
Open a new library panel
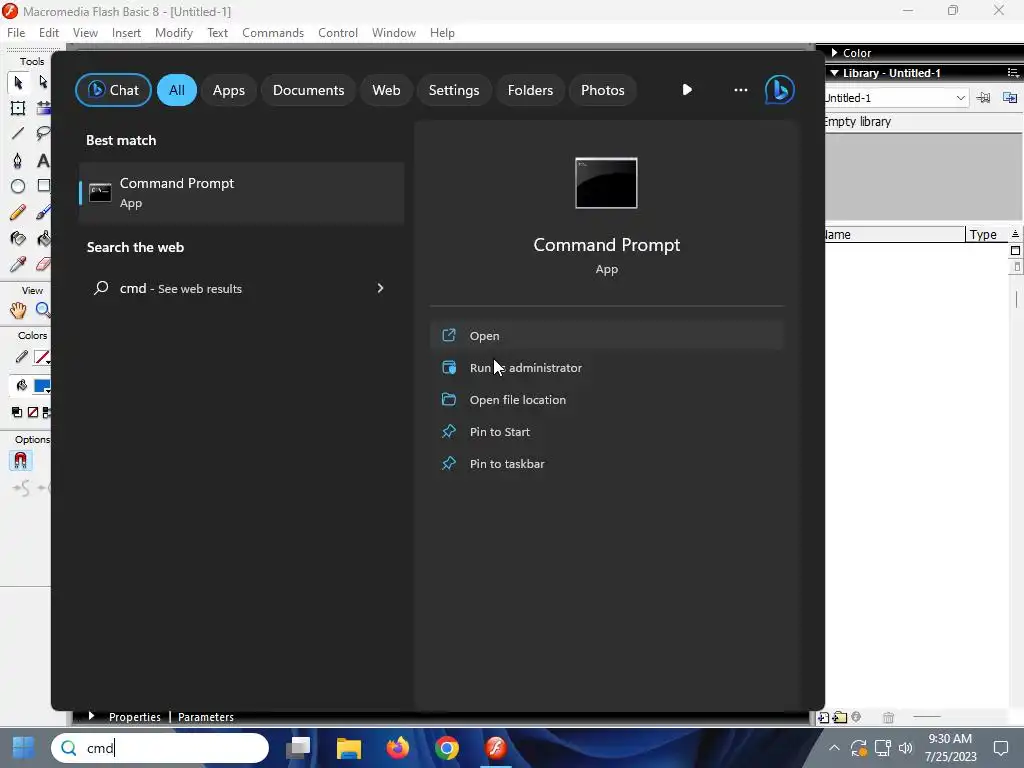[1010, 98]
